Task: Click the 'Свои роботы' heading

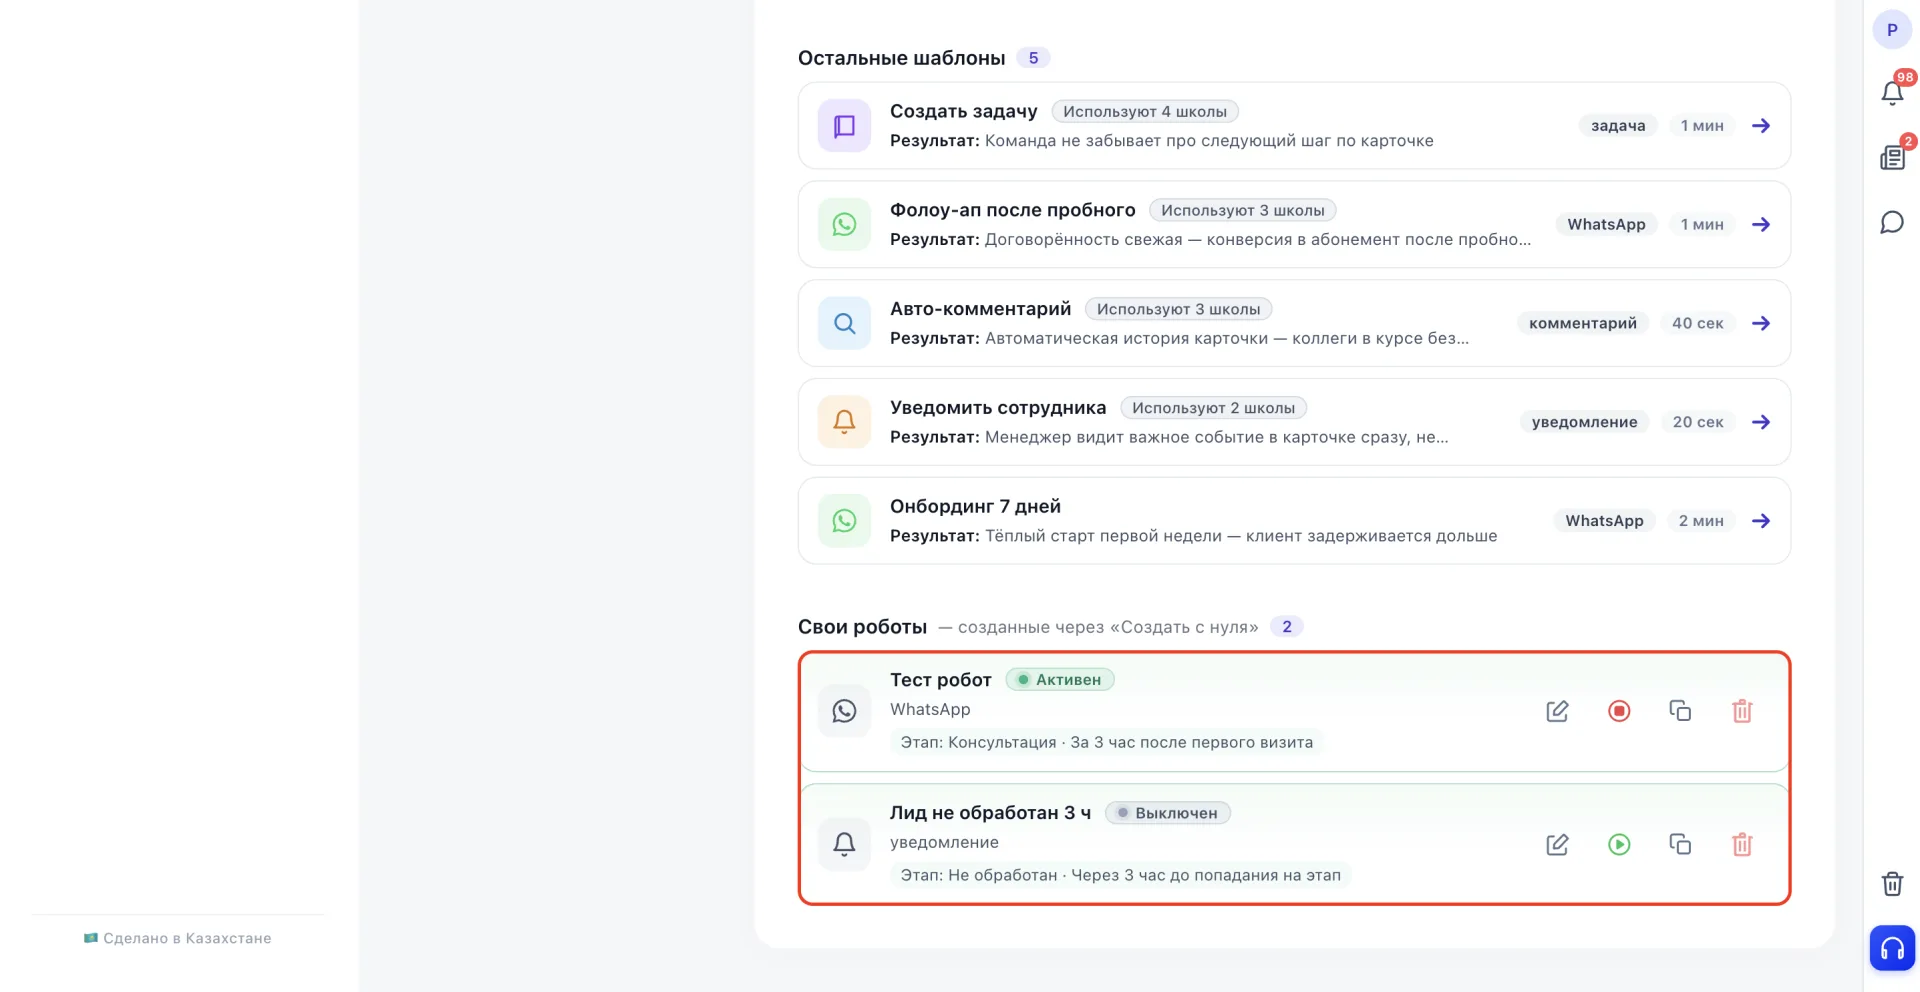Action: pos(862,627)
